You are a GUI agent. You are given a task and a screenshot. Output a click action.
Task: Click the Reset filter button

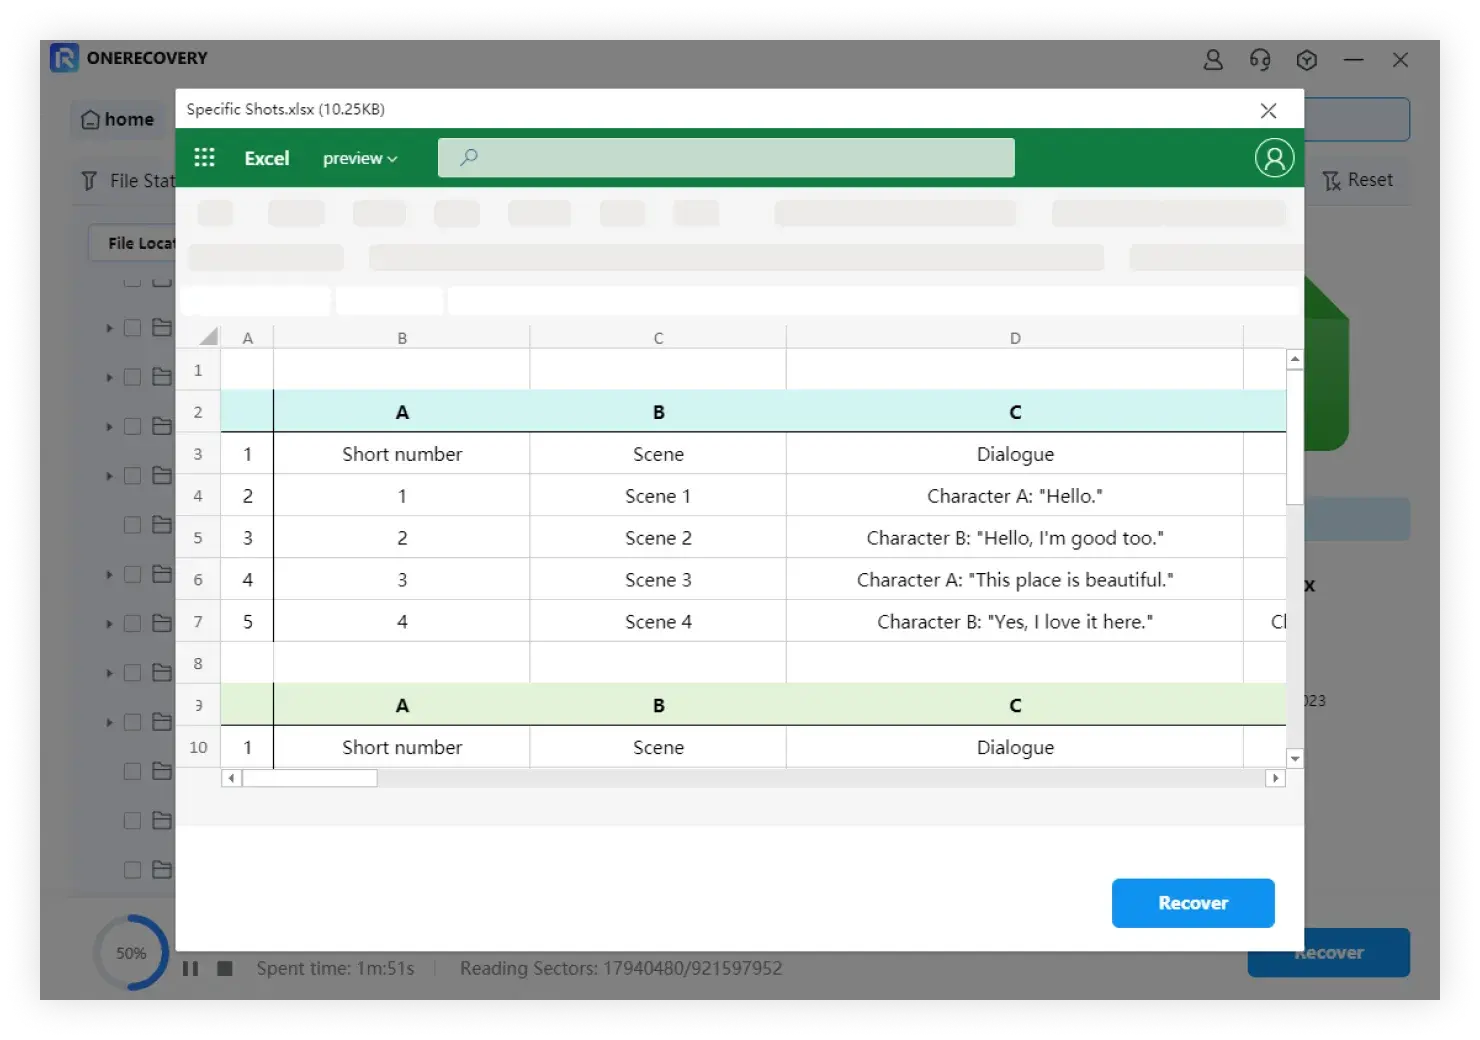1357,180
